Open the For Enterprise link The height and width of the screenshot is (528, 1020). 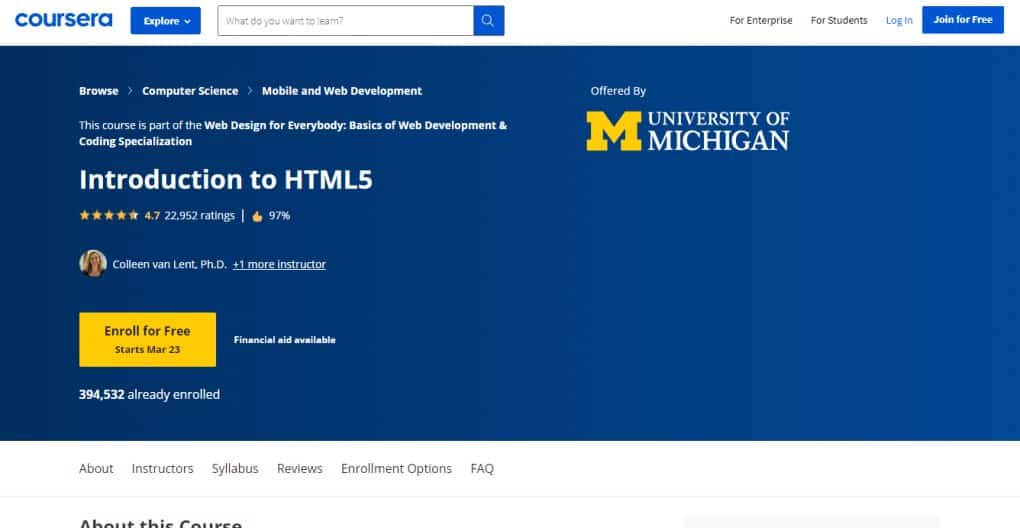(760, 20)
